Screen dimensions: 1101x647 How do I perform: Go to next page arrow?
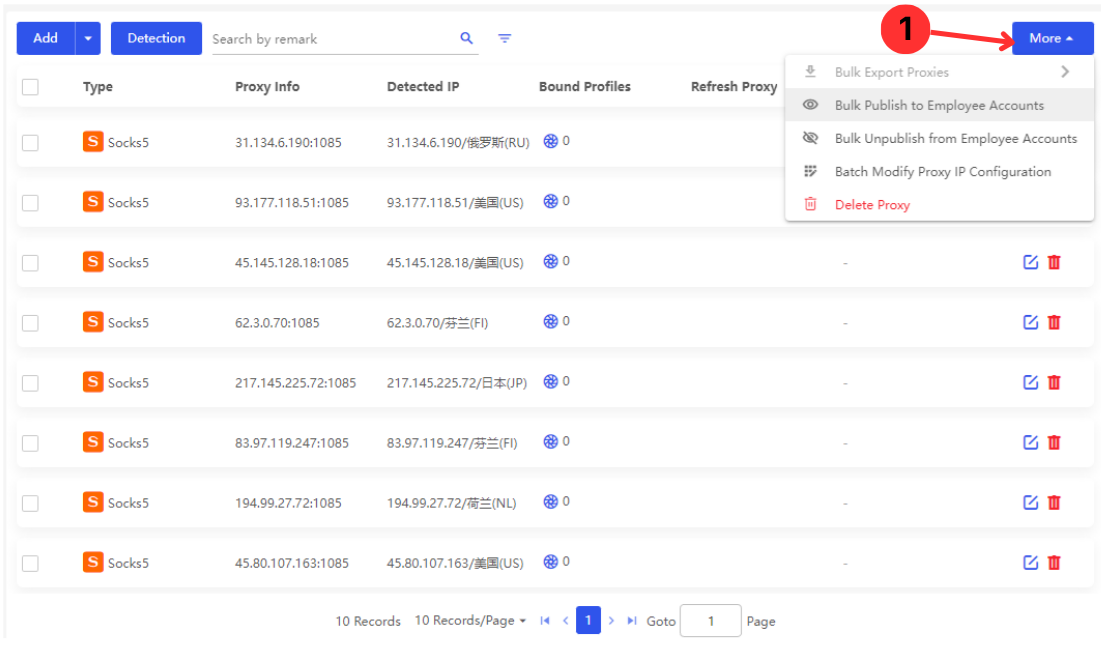click(612, 620)
